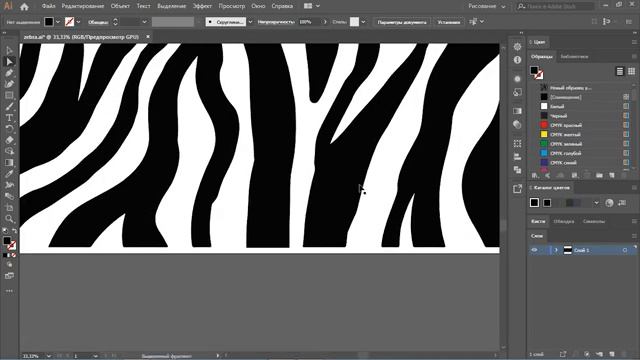The width and height of the screenshot is (640, 360).
Task: Open the stroke weight dropdown
Action: click(x=144, y=22)
